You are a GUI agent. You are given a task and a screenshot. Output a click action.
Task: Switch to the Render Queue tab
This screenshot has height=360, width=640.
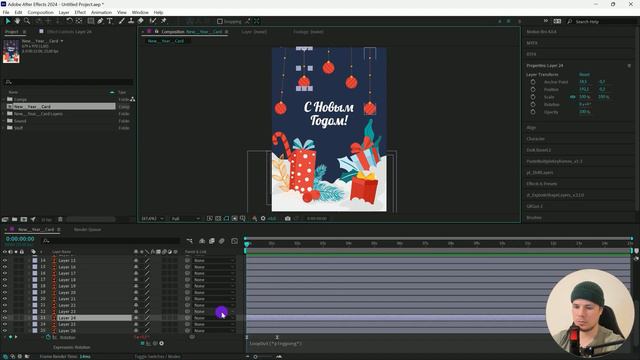point(87,229)
